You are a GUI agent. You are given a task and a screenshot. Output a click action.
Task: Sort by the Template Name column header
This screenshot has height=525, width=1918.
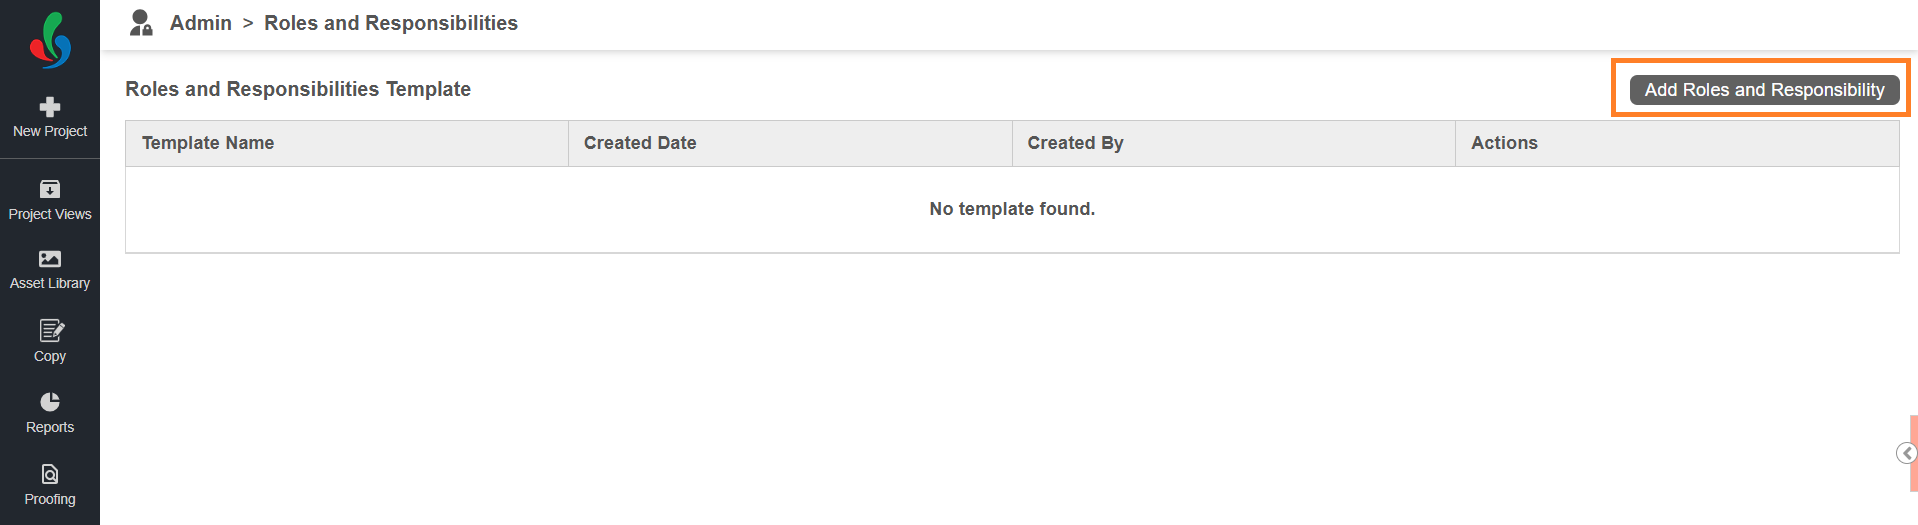(208, 143)
